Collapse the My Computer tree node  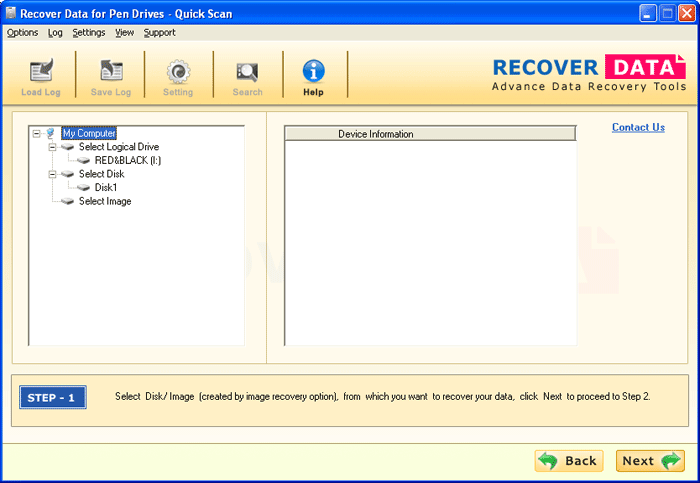36,133
